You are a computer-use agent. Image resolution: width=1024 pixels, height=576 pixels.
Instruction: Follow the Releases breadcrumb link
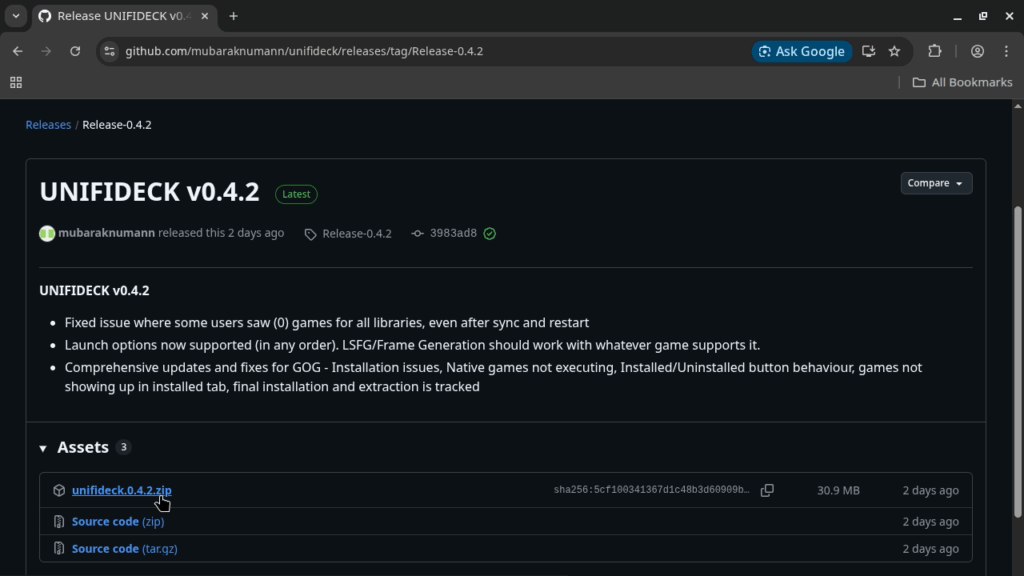(48, 124)
